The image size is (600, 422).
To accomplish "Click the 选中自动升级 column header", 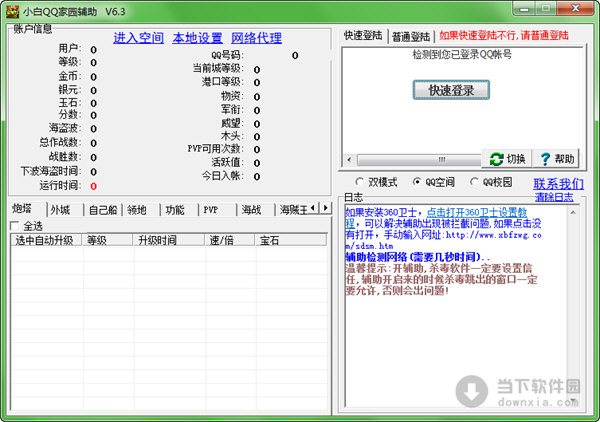I will pyautogui.click(x=46, y=240).
